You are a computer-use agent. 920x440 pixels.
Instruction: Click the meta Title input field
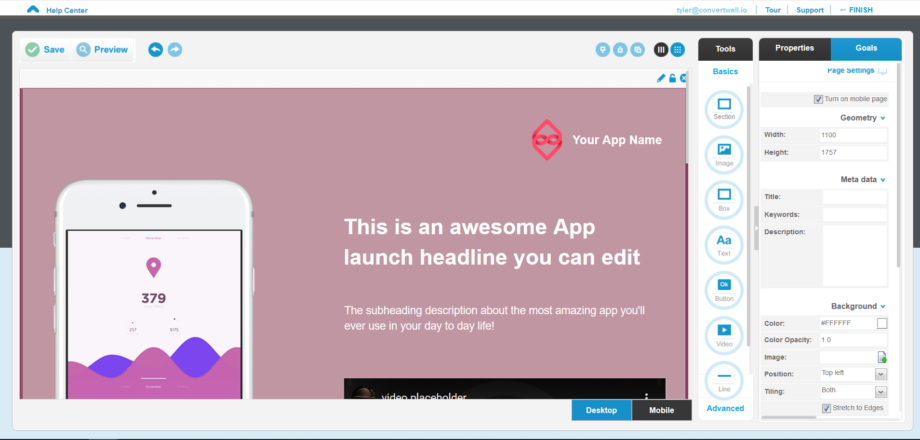coord(855,197)
